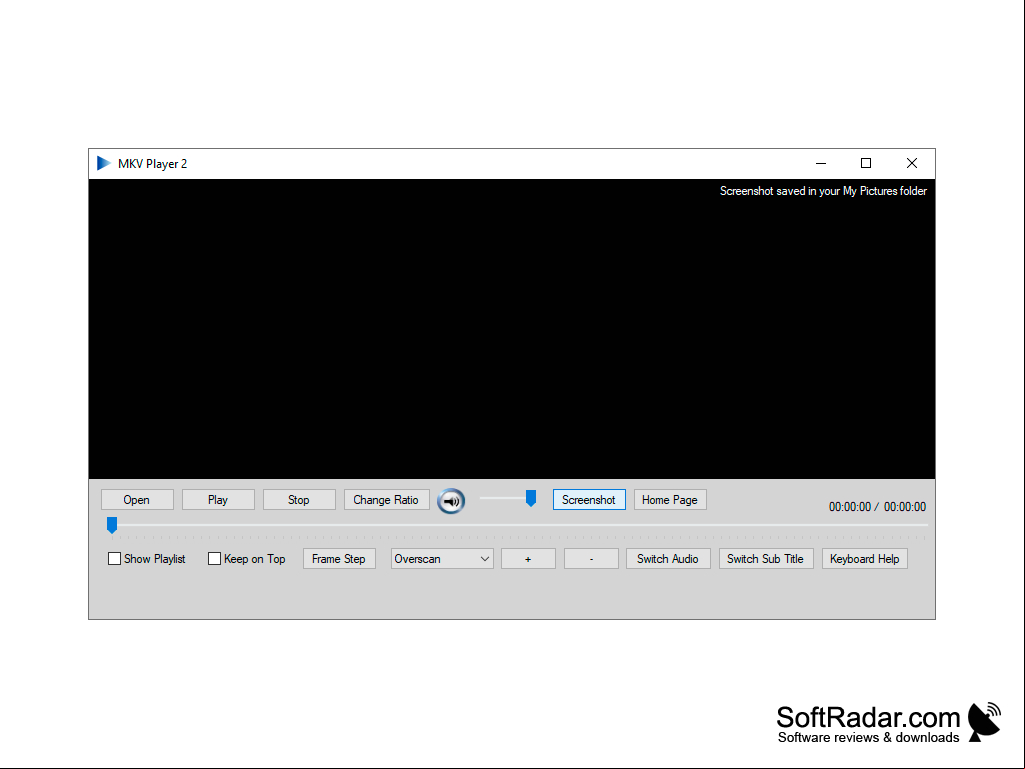Close the MKV Player 2 window
Image resolution: width=1025 pixels, height=769 pixels.
tap(912, 163)
